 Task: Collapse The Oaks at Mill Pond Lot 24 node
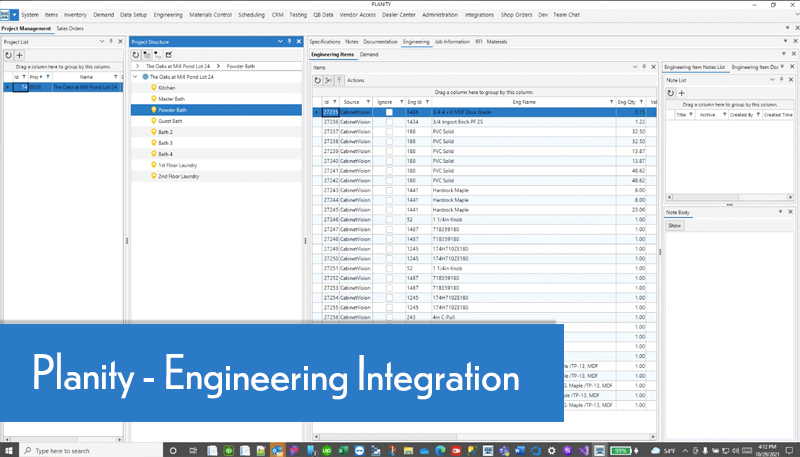135,77
